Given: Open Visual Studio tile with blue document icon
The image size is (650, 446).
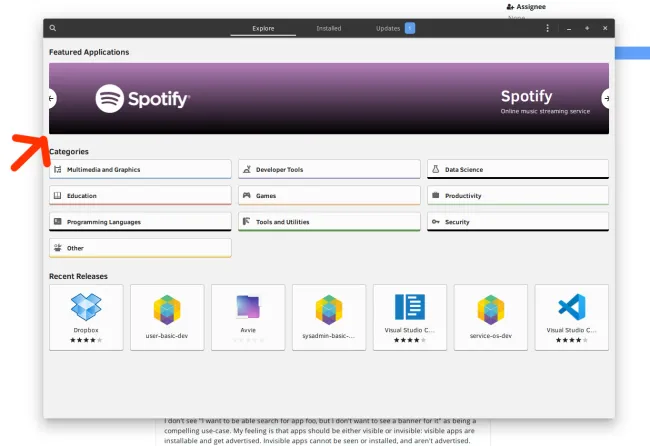Looking at the screenshot, I should click(410, 317).
